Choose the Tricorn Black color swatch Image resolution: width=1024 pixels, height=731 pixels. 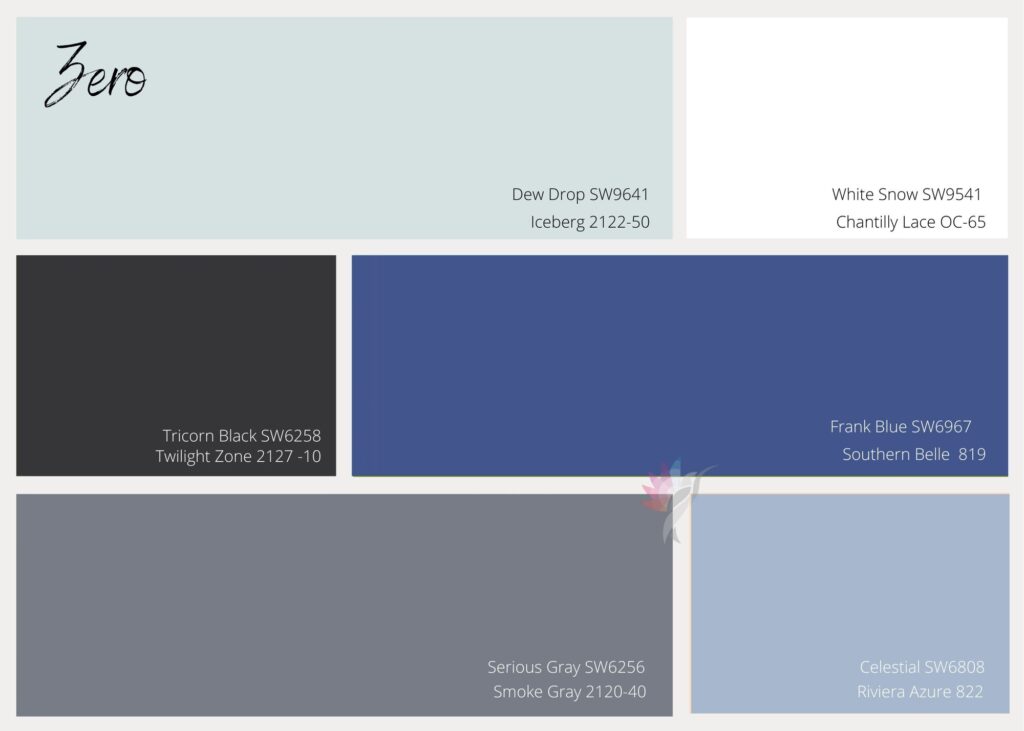[176, 340]
